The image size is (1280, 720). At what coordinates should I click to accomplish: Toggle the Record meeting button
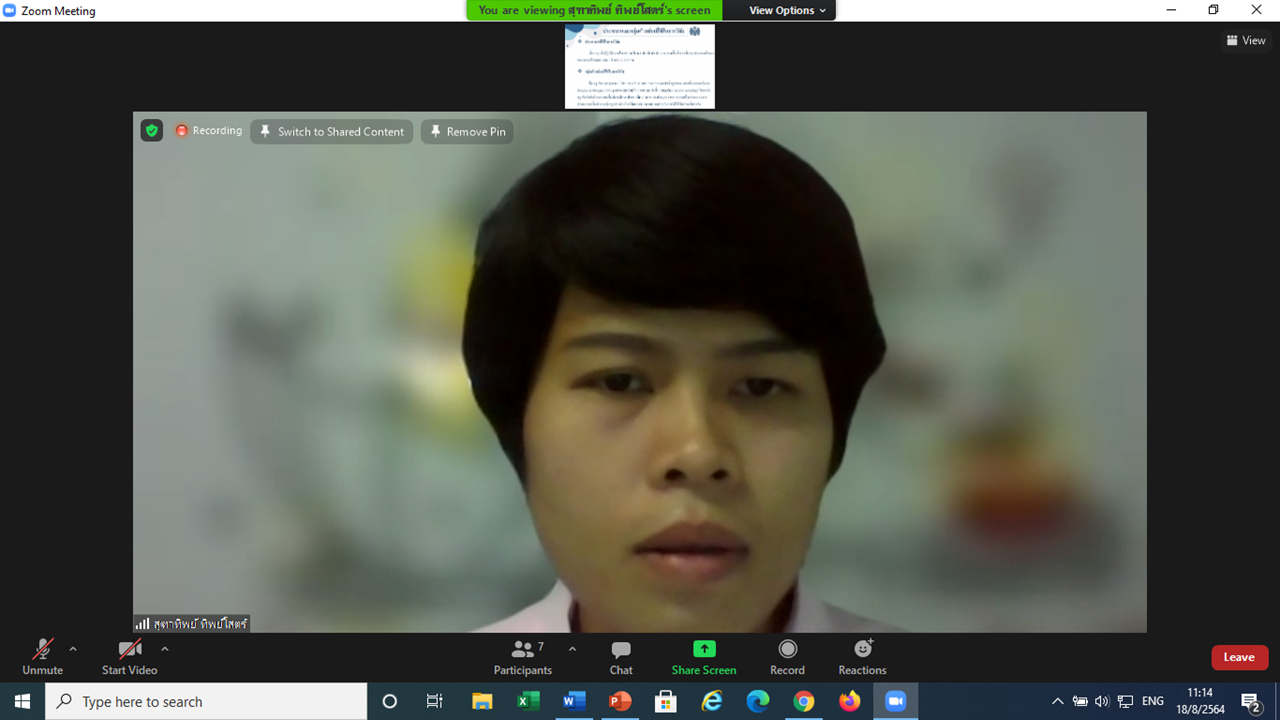coord(787,657)
